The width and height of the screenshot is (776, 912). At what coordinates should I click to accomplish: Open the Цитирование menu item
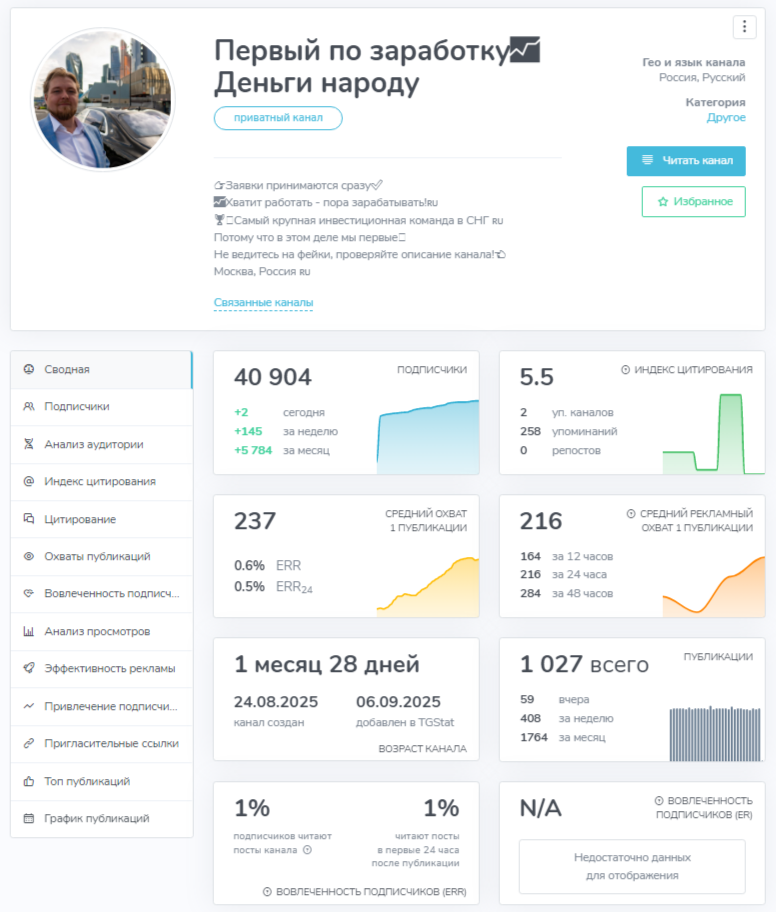point(80,519)
